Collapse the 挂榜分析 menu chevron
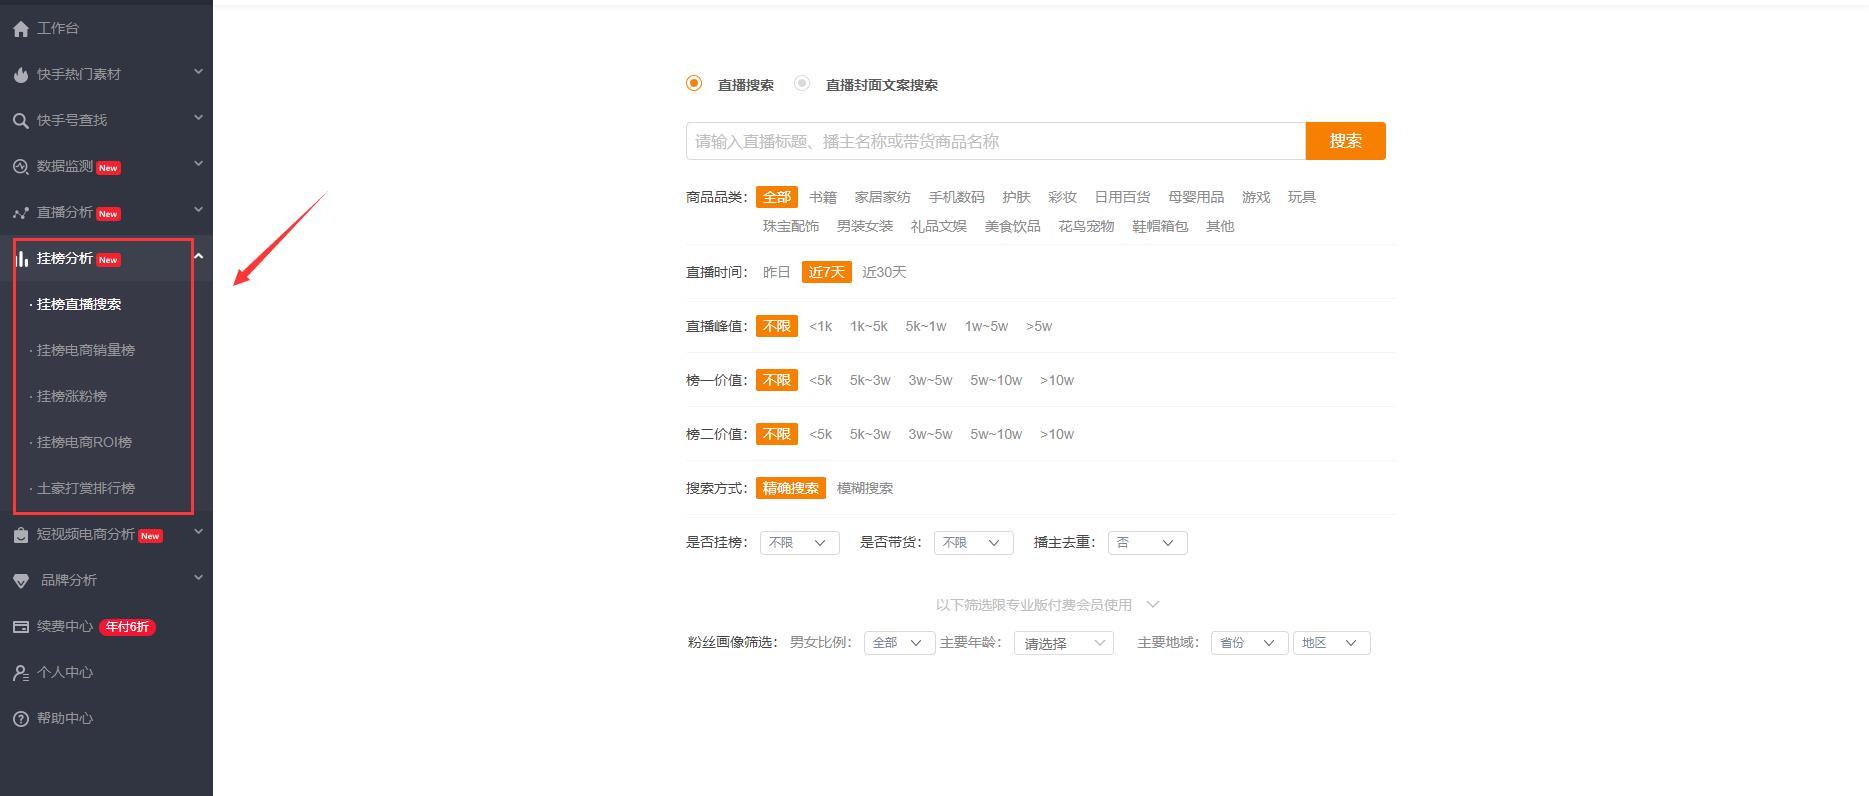The height and width of the screenshot is (796, 1869). [x=198, y=256]
